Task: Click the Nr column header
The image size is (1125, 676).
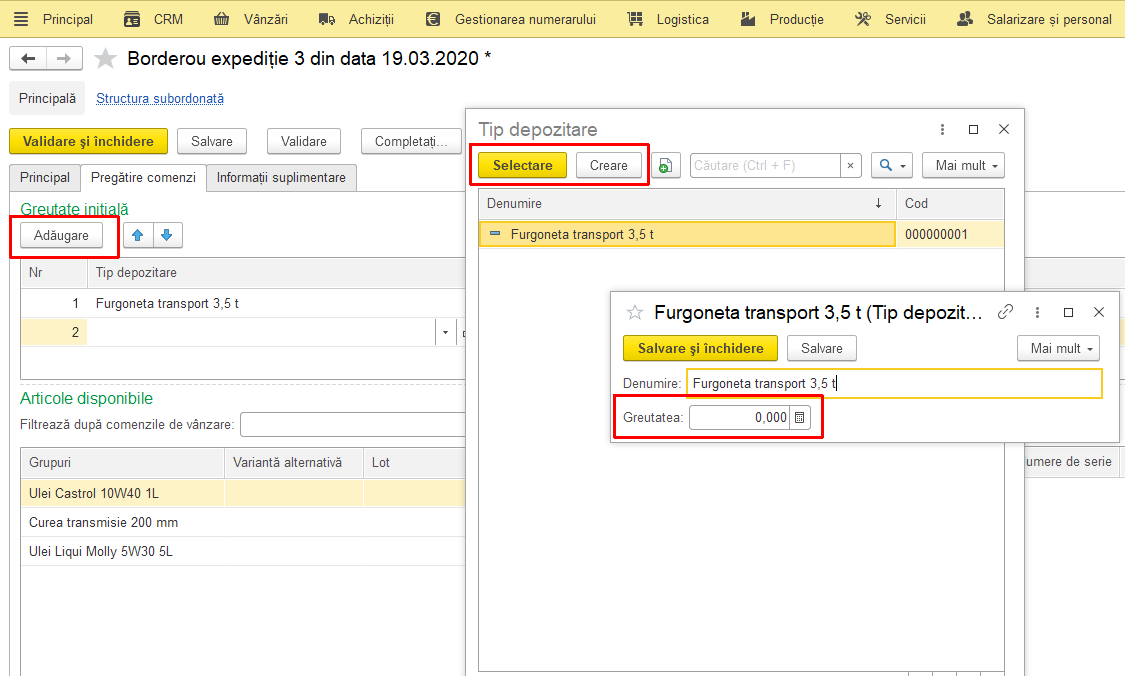Action: pyautogui.click(x=54, y=273)
